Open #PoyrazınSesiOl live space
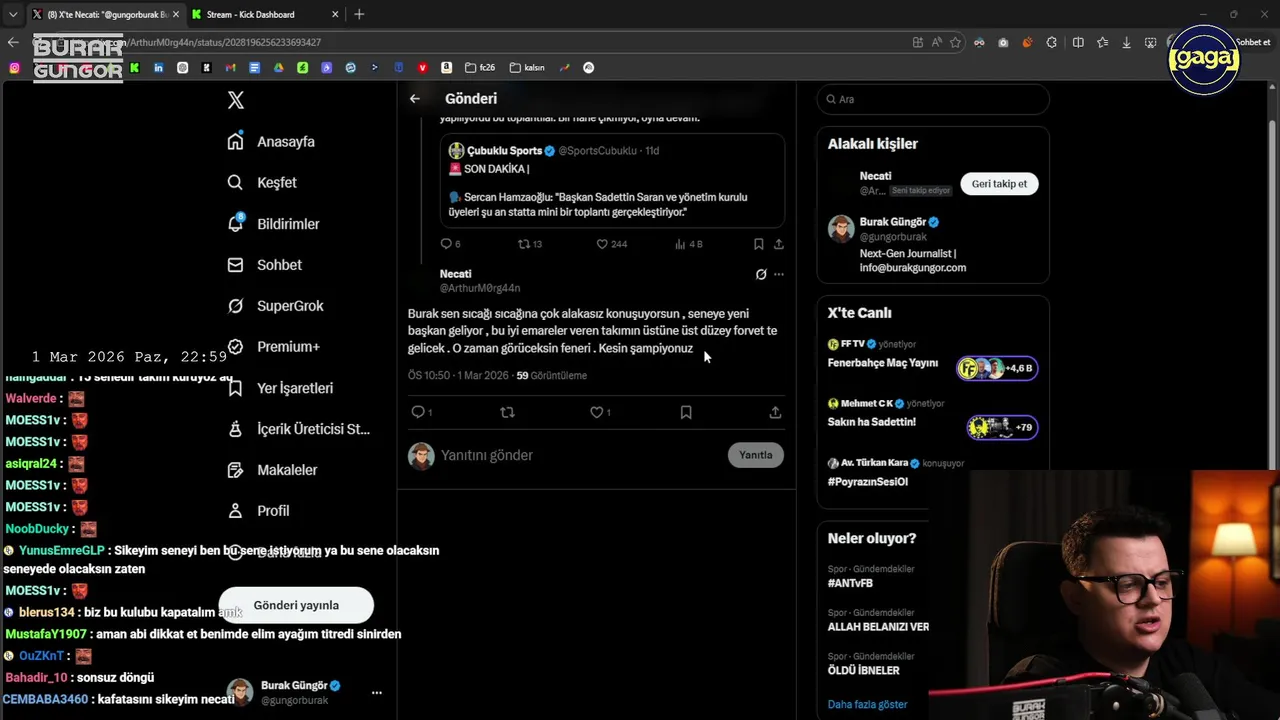This screenshot has height=720, width=1280. click(x=868, y=481)
